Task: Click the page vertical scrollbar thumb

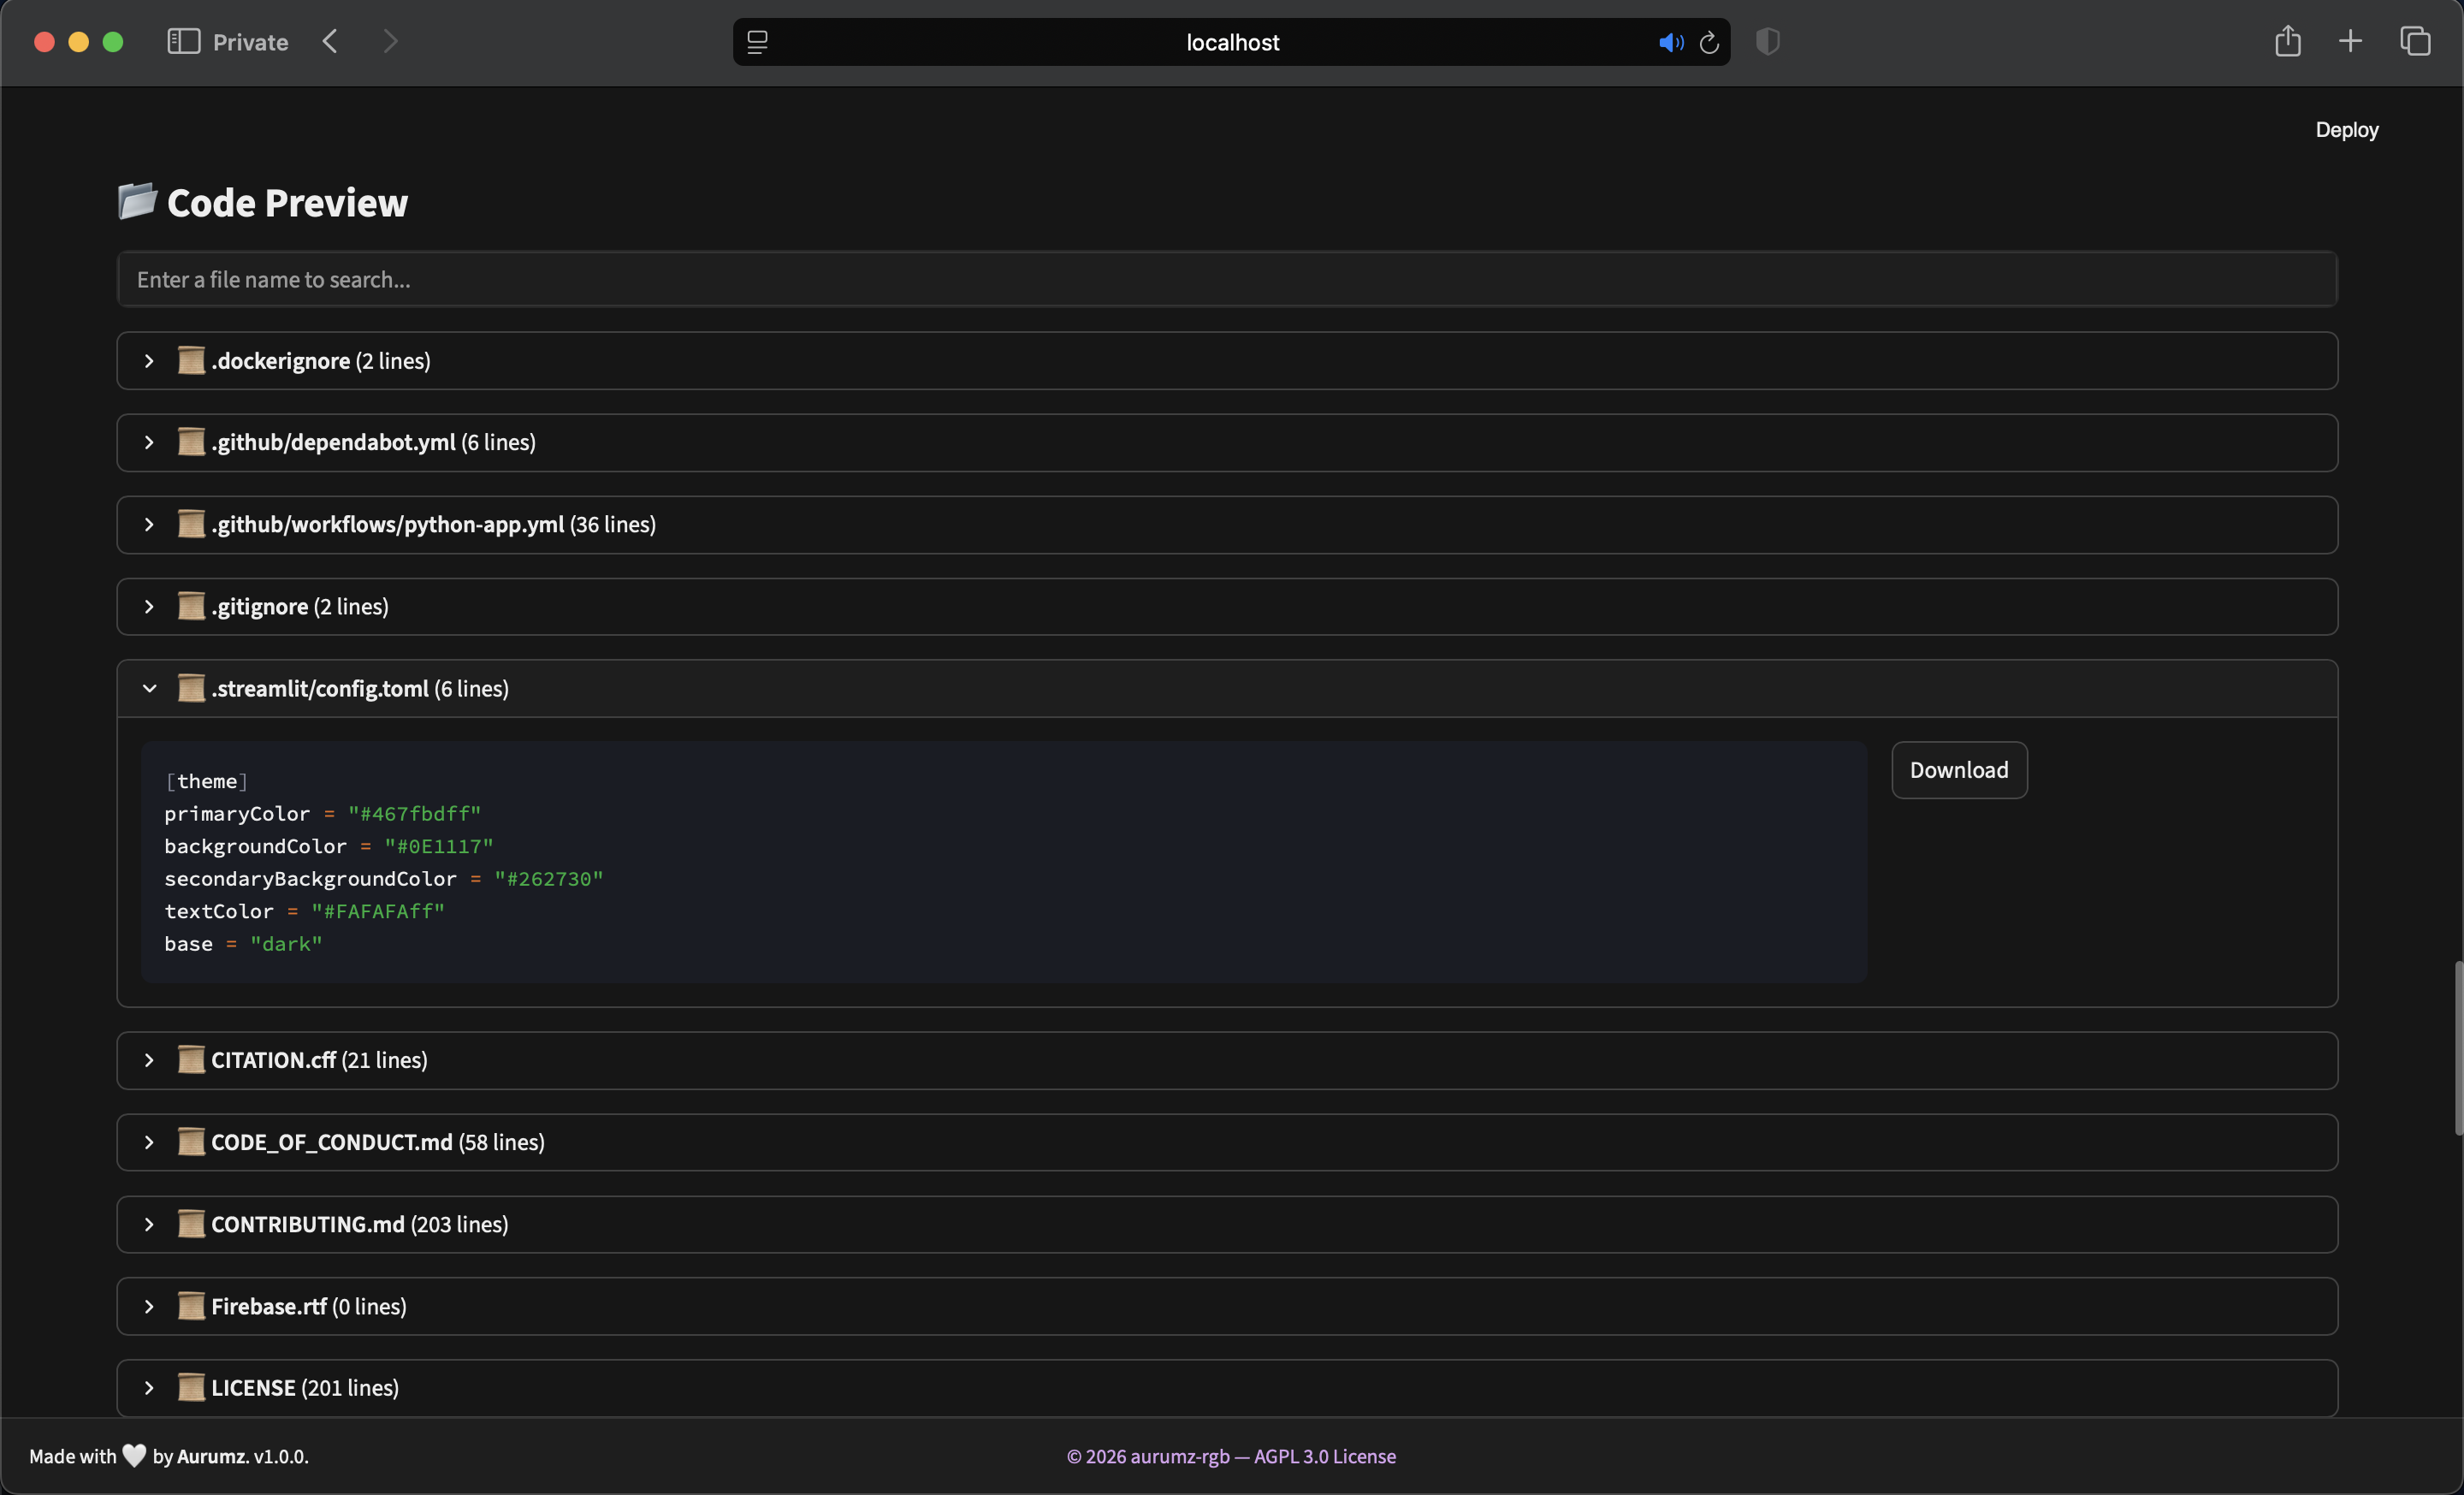Action: [2458, 1048]
